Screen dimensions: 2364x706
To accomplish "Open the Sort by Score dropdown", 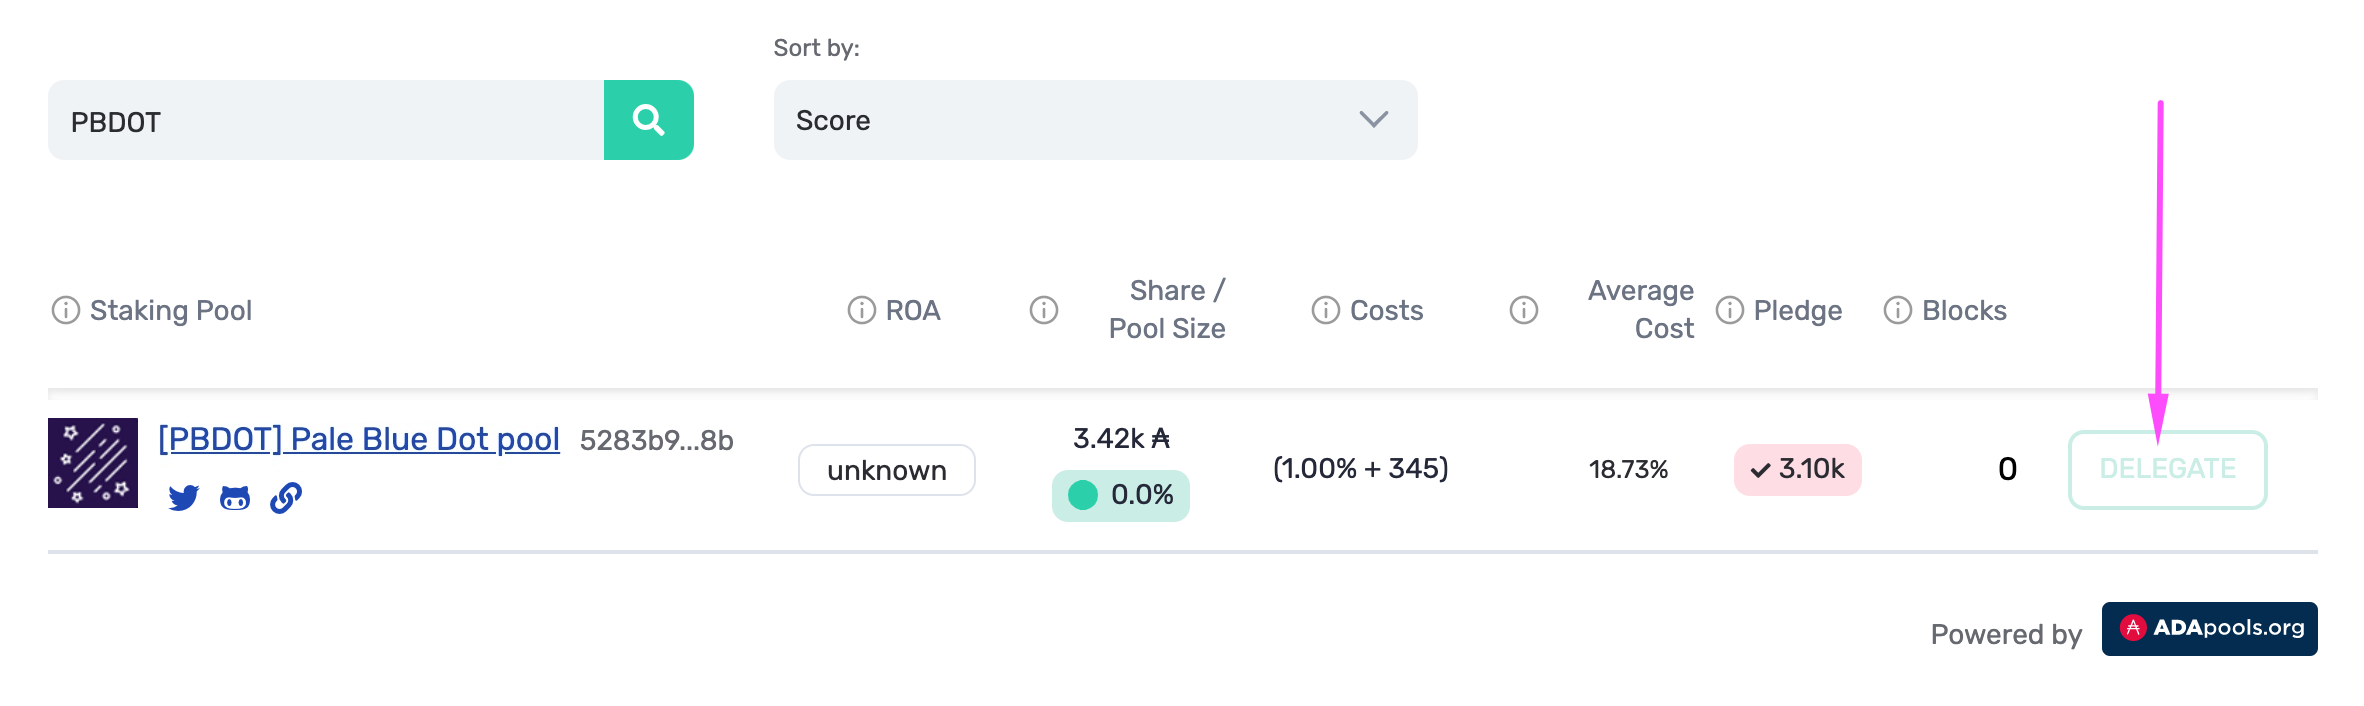I will [x=1095, y=120].
